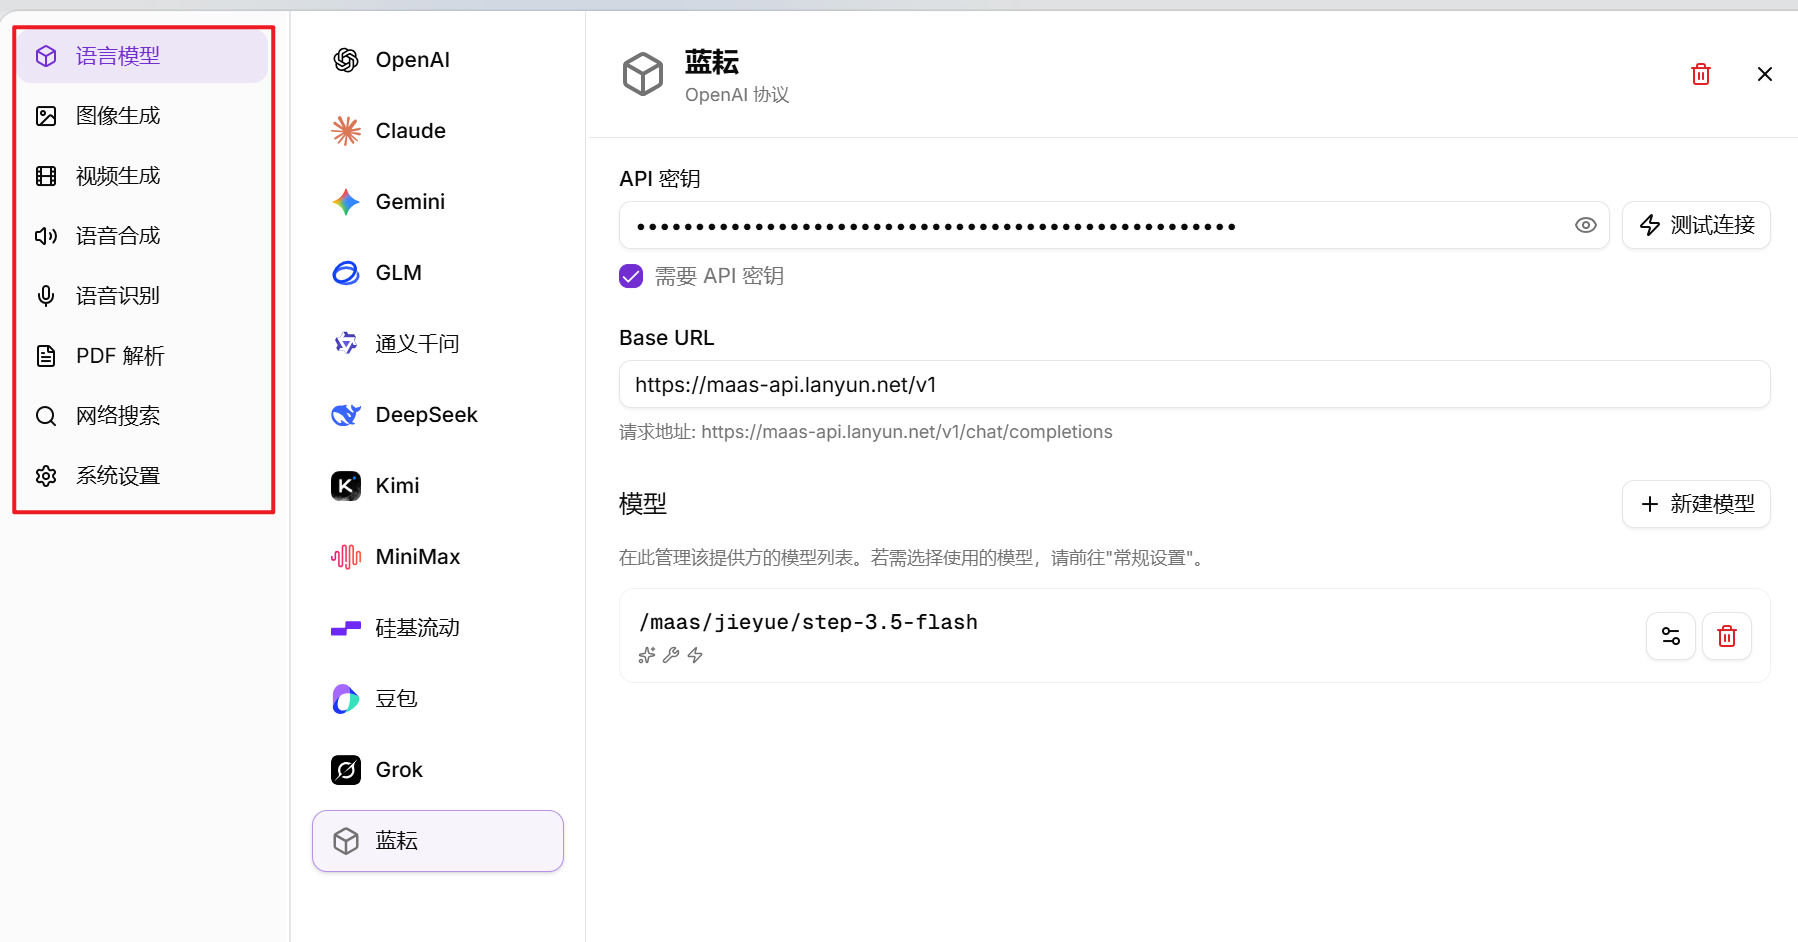Delete the step-3.5-flash model entry

tap(1726, 635)
